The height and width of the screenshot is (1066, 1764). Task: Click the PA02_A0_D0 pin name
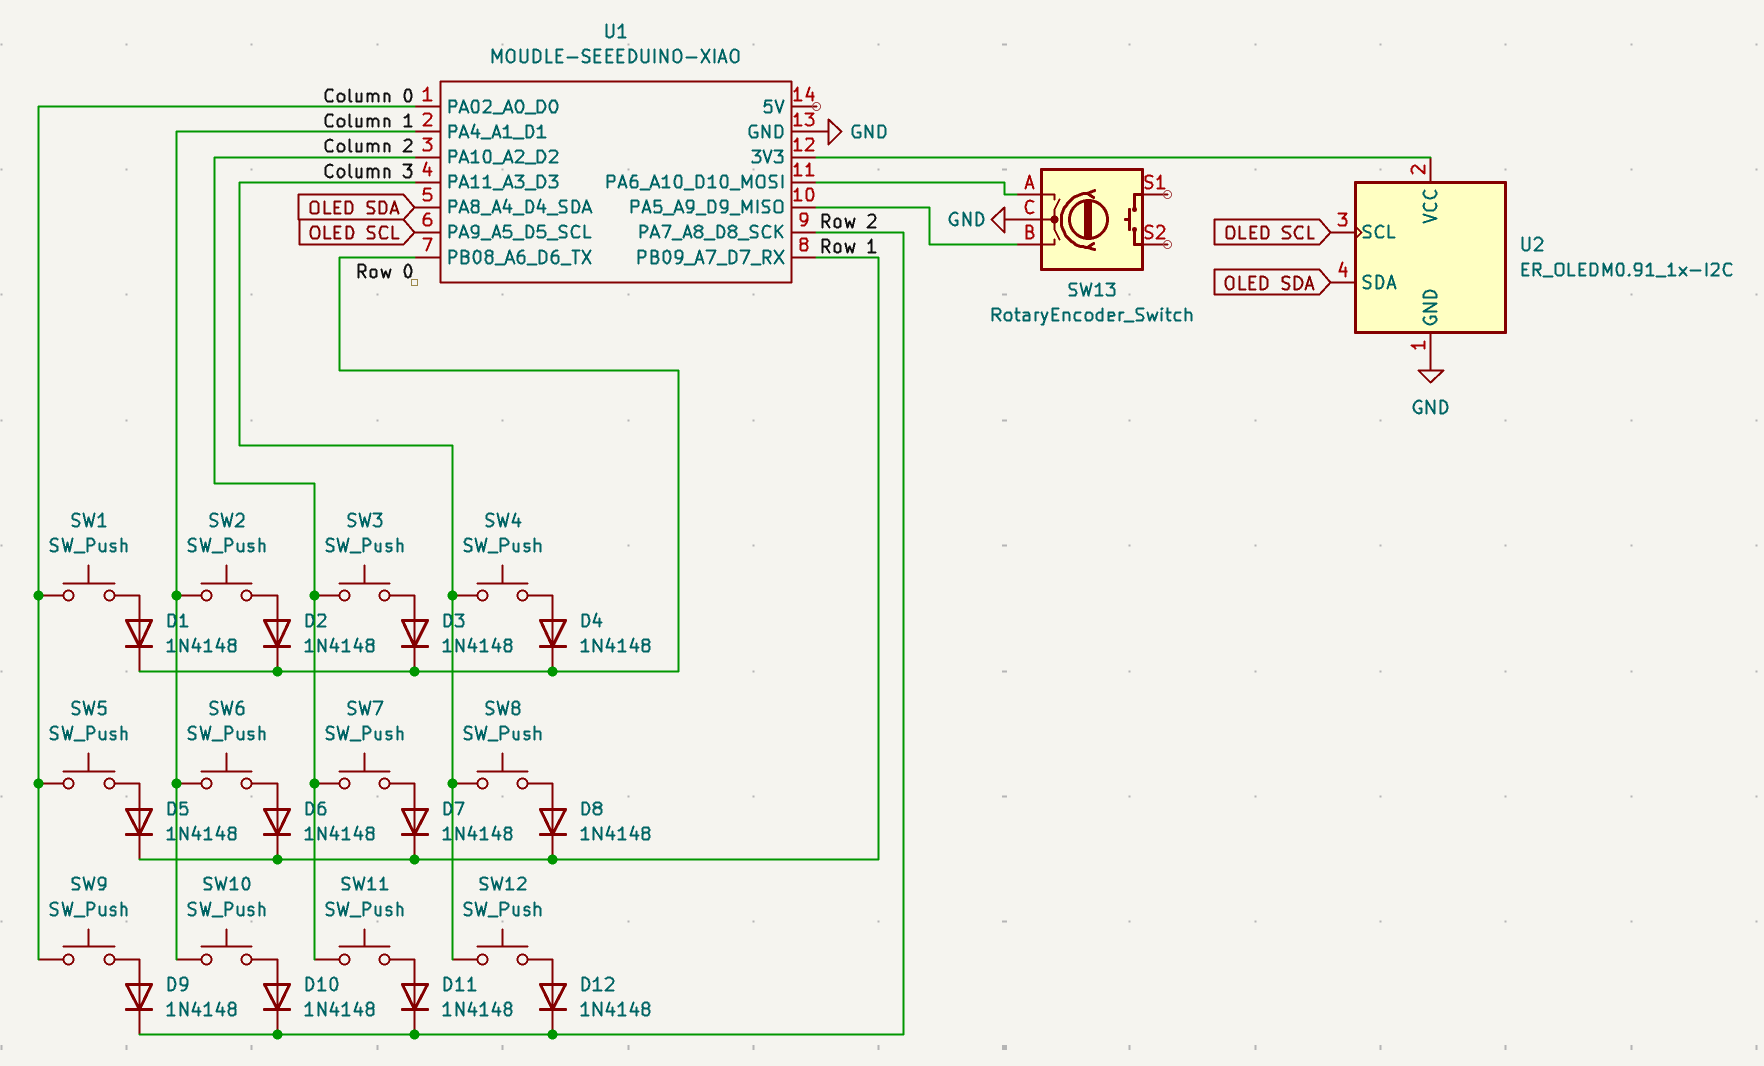pos(503,107)
